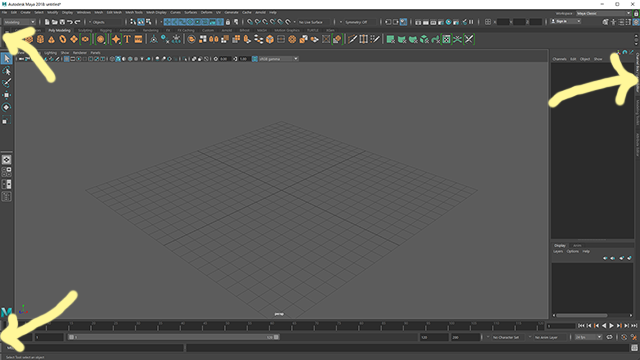Create a polygon cone from the shelf
640x360 pixels.
coord(51,39)
